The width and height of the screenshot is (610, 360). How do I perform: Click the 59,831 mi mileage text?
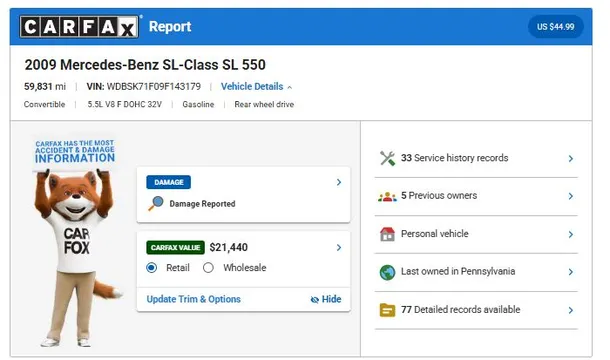pyautogui.click(x=45, y=86)
